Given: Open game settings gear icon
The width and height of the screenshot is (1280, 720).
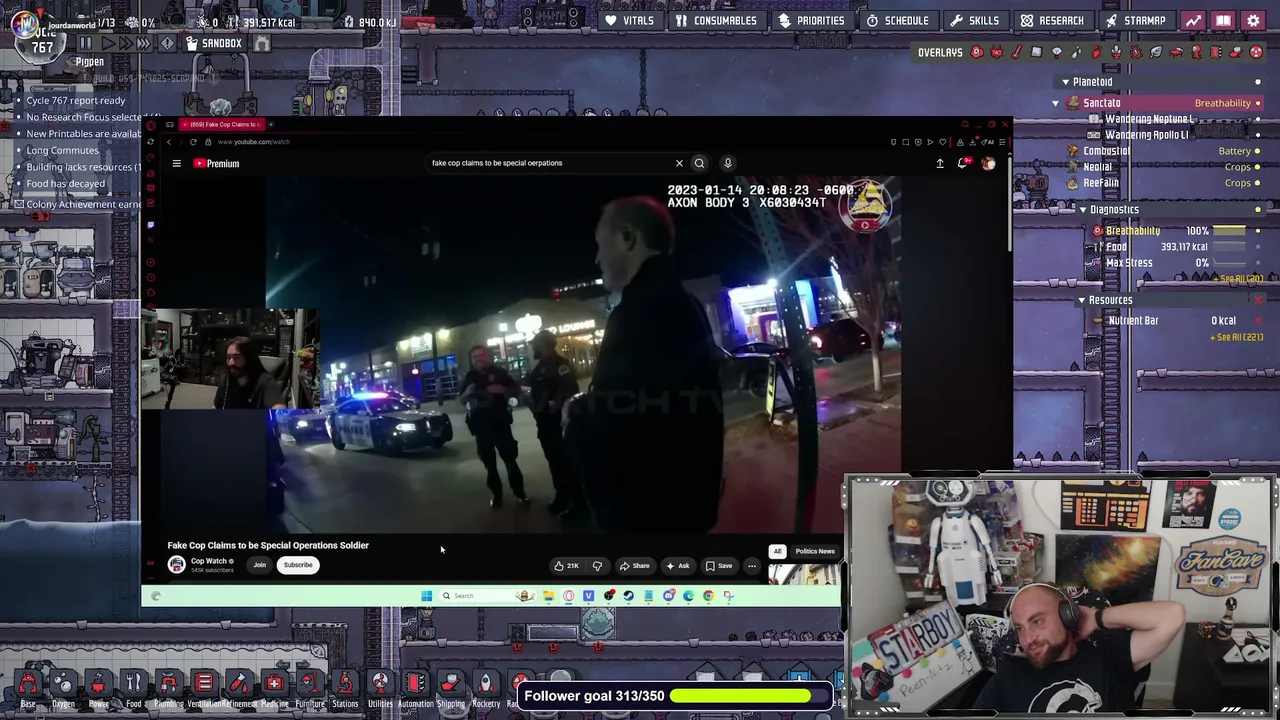Looking at the screenshot, I should click(1253, 20).
